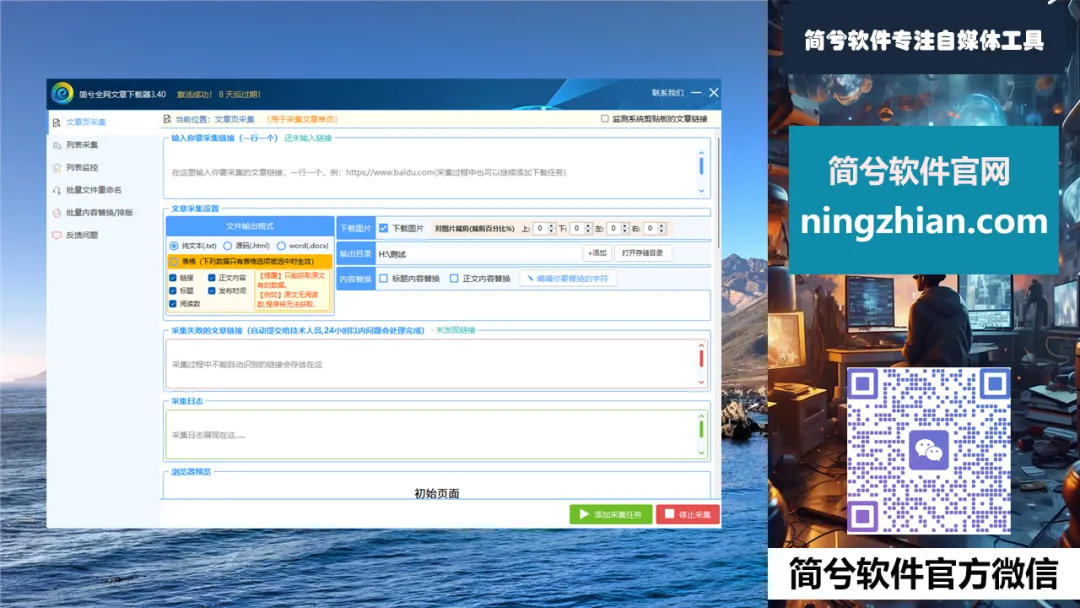Click the down arrow in the failed-links box scrollbar

click(x=701, y=382)
